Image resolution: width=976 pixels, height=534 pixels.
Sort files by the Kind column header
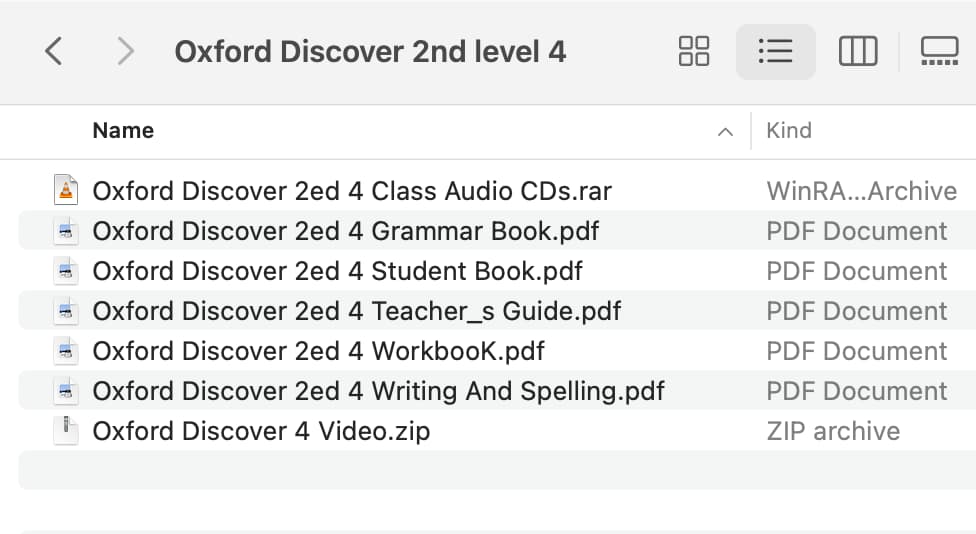click(x=789, y=131)
